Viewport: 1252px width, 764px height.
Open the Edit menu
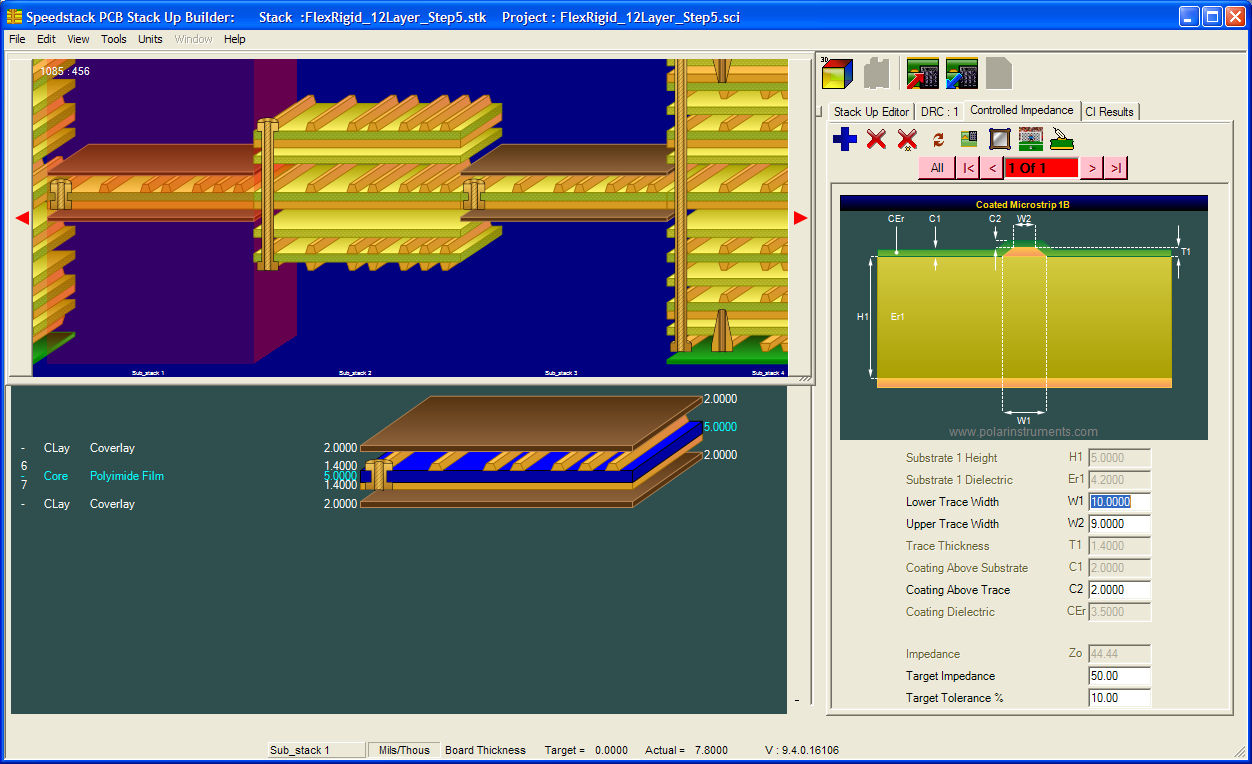point(46,39)
